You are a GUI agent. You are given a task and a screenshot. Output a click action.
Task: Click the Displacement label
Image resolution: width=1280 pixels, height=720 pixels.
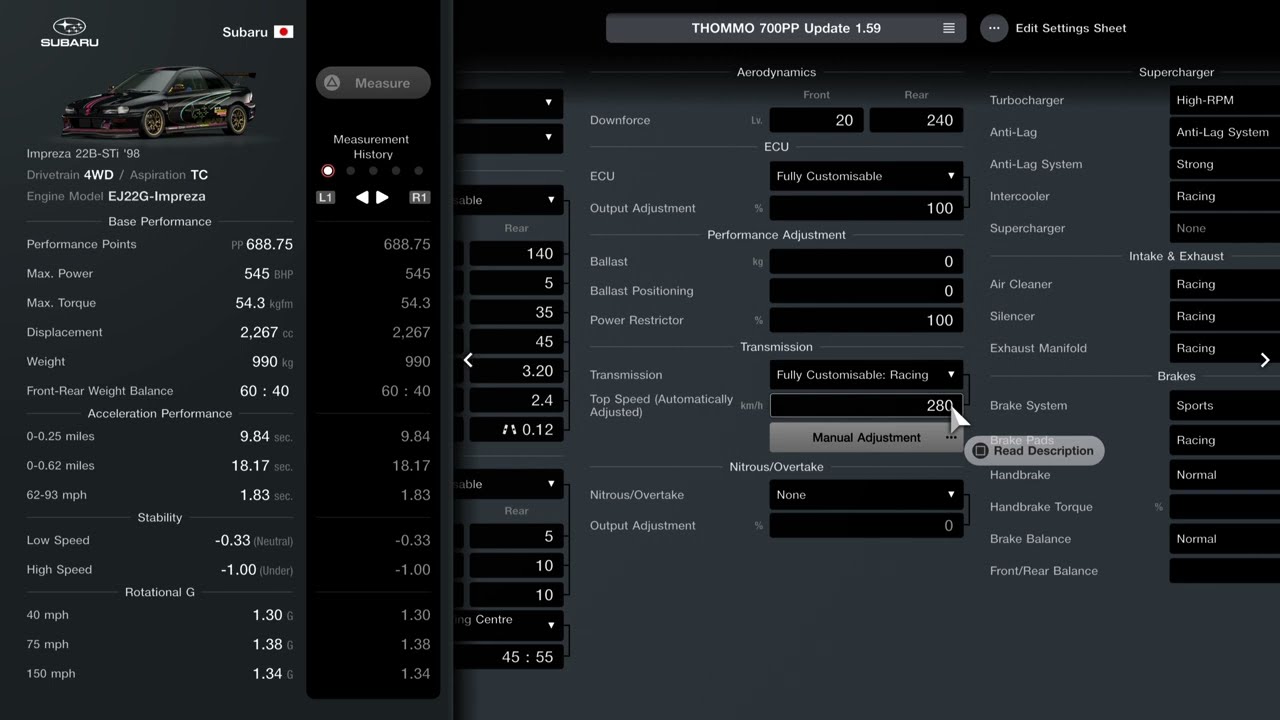point(65,332)
